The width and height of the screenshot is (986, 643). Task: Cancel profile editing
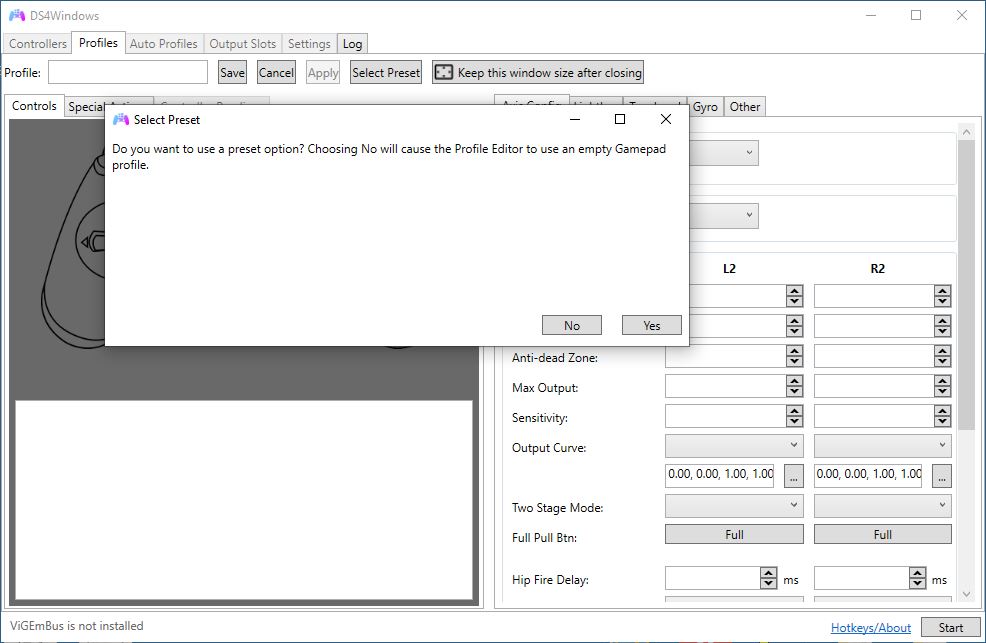(x=276, y=72)
